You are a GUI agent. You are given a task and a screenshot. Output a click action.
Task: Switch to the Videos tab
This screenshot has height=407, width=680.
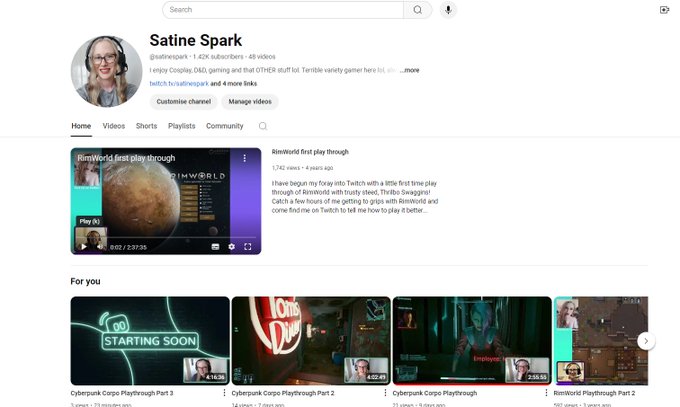(114, 126)
